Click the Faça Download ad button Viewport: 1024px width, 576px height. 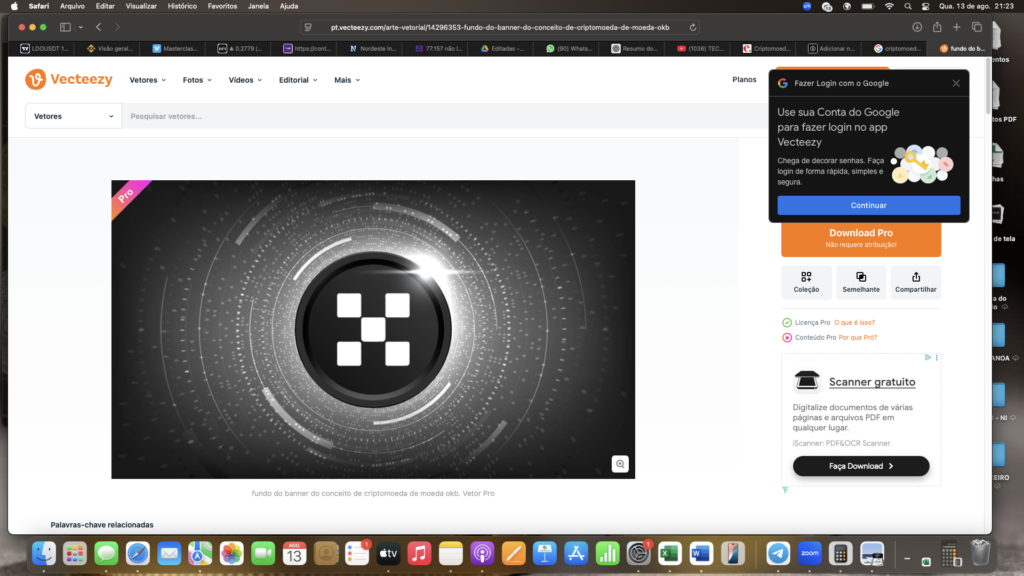pos(861,466)
